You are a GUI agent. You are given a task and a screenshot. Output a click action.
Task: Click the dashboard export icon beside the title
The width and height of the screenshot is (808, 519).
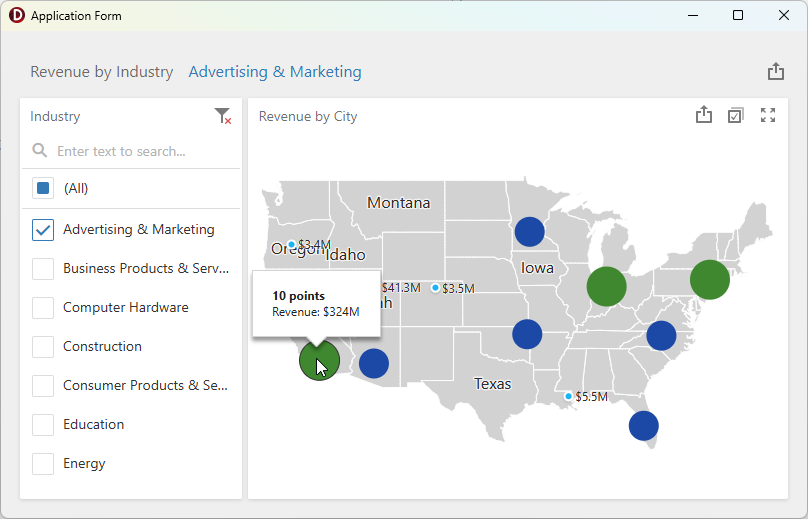click(776, 71)
